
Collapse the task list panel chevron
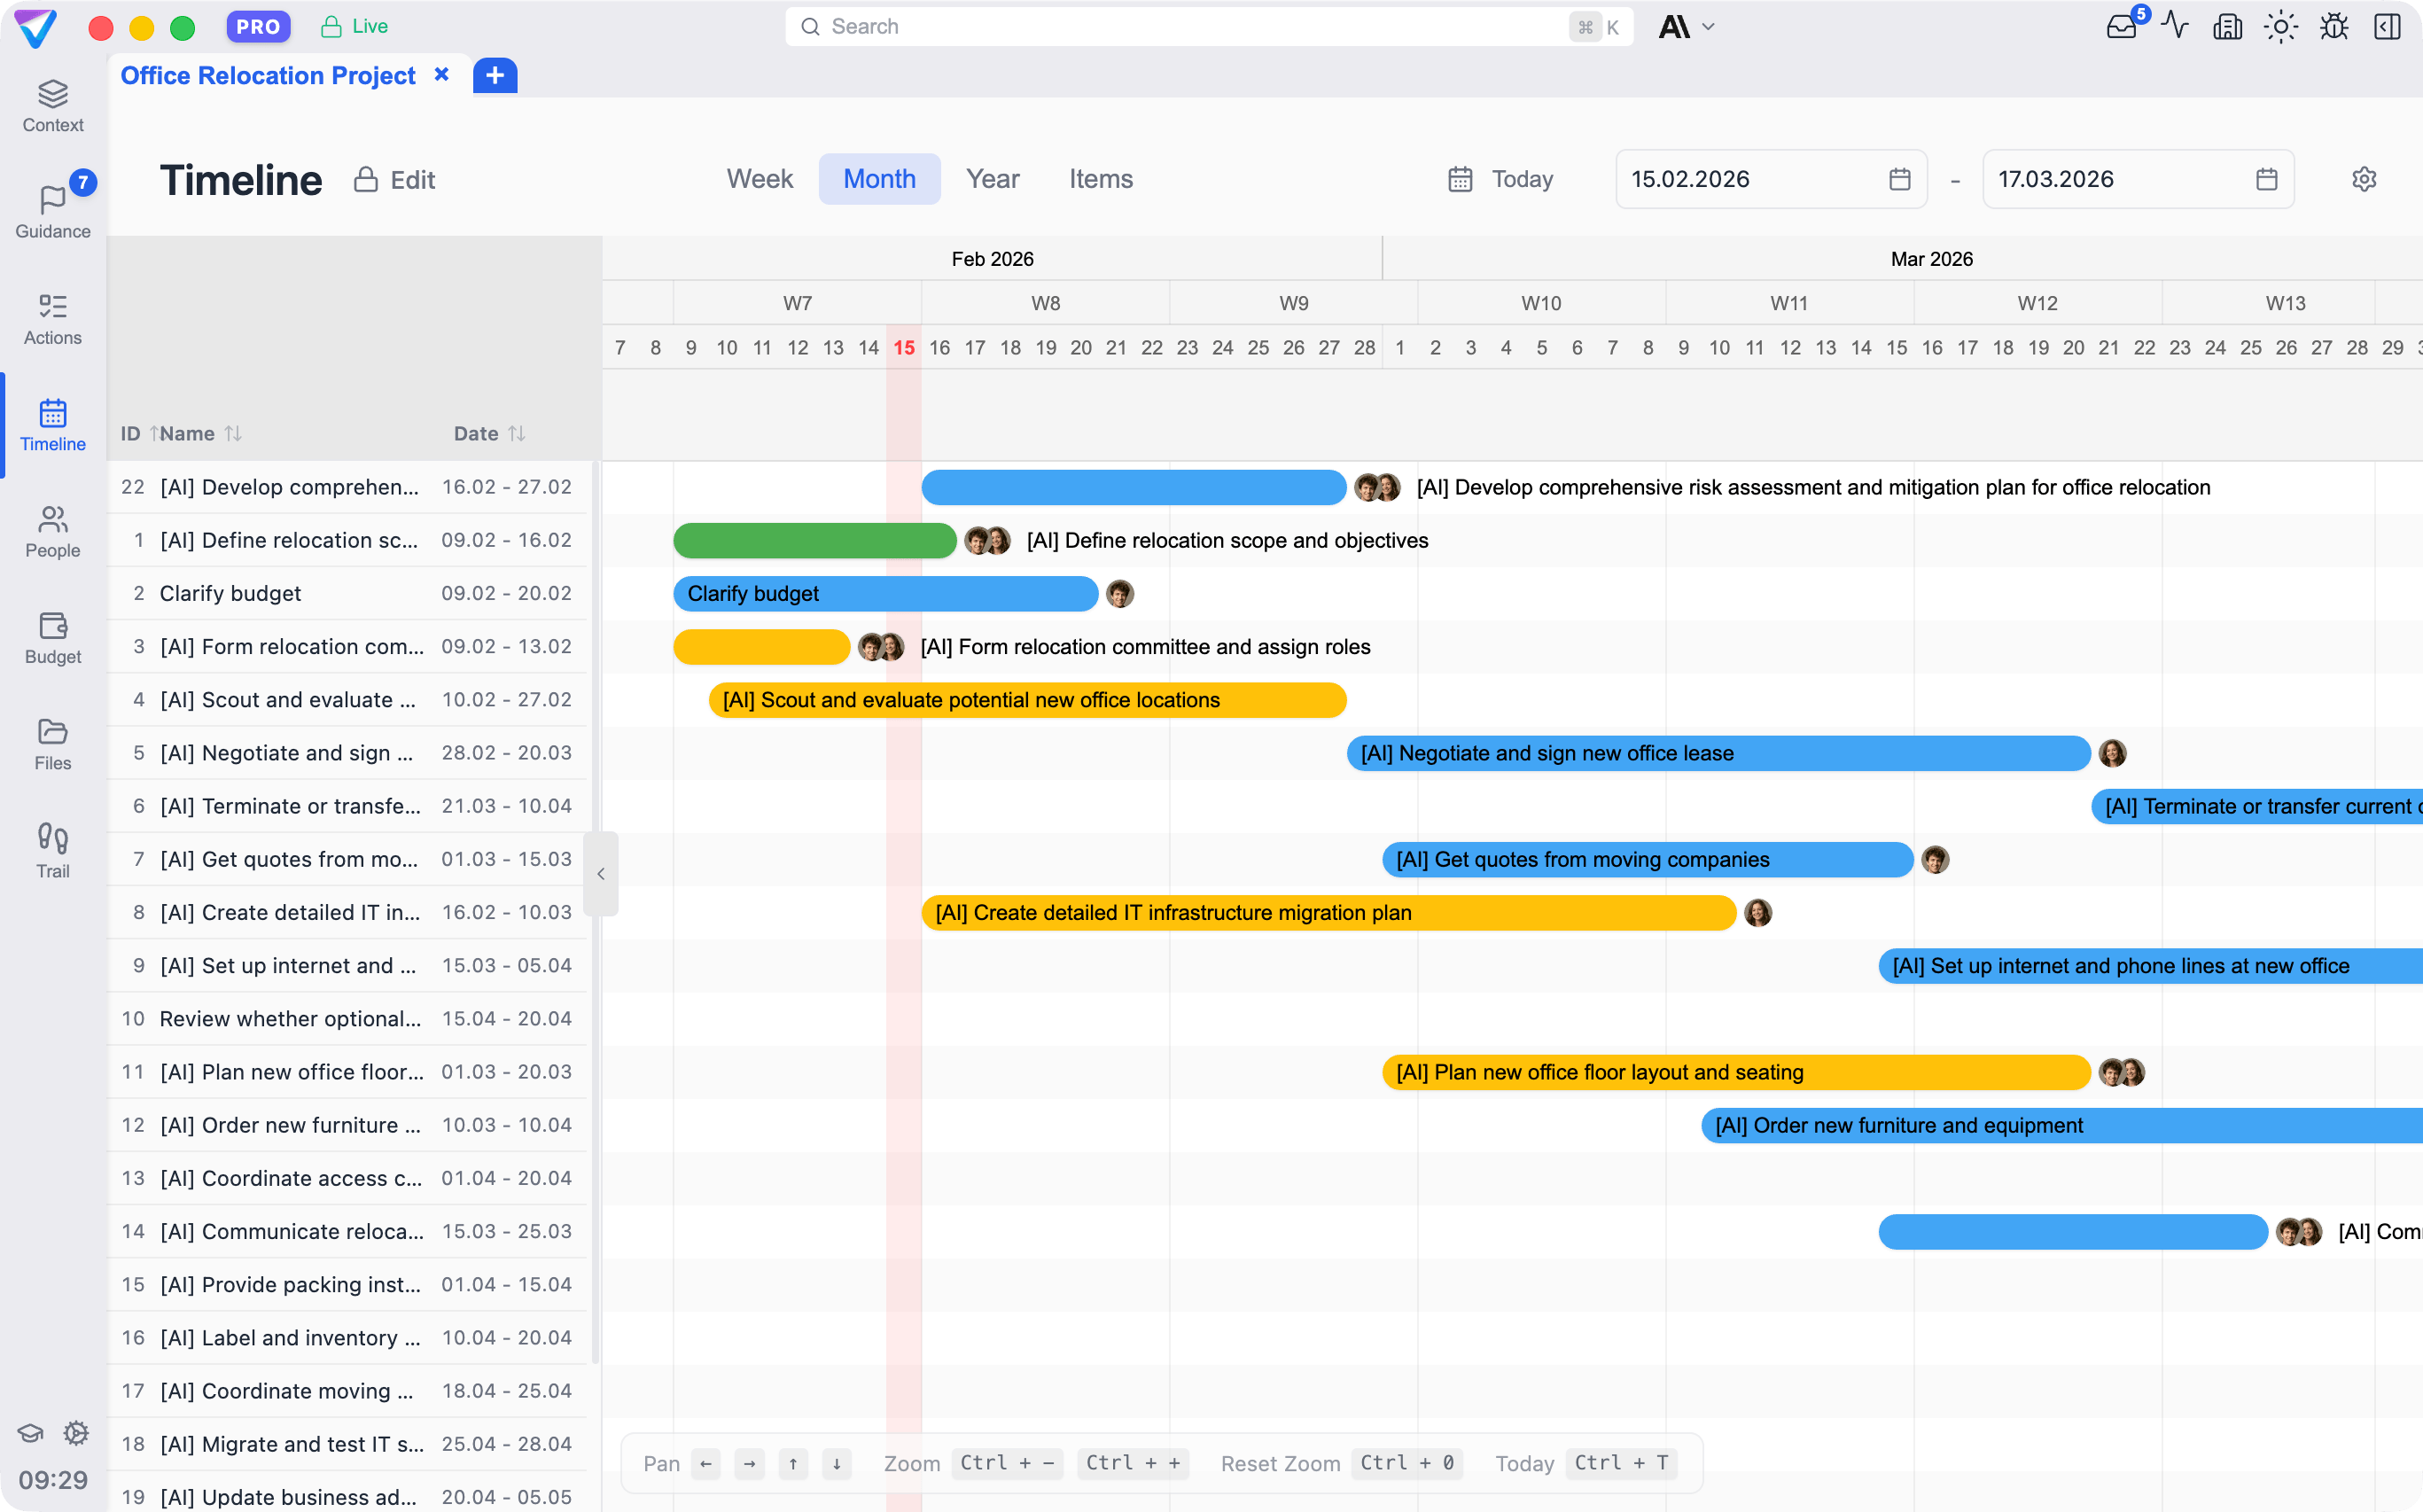pos(601,873)
